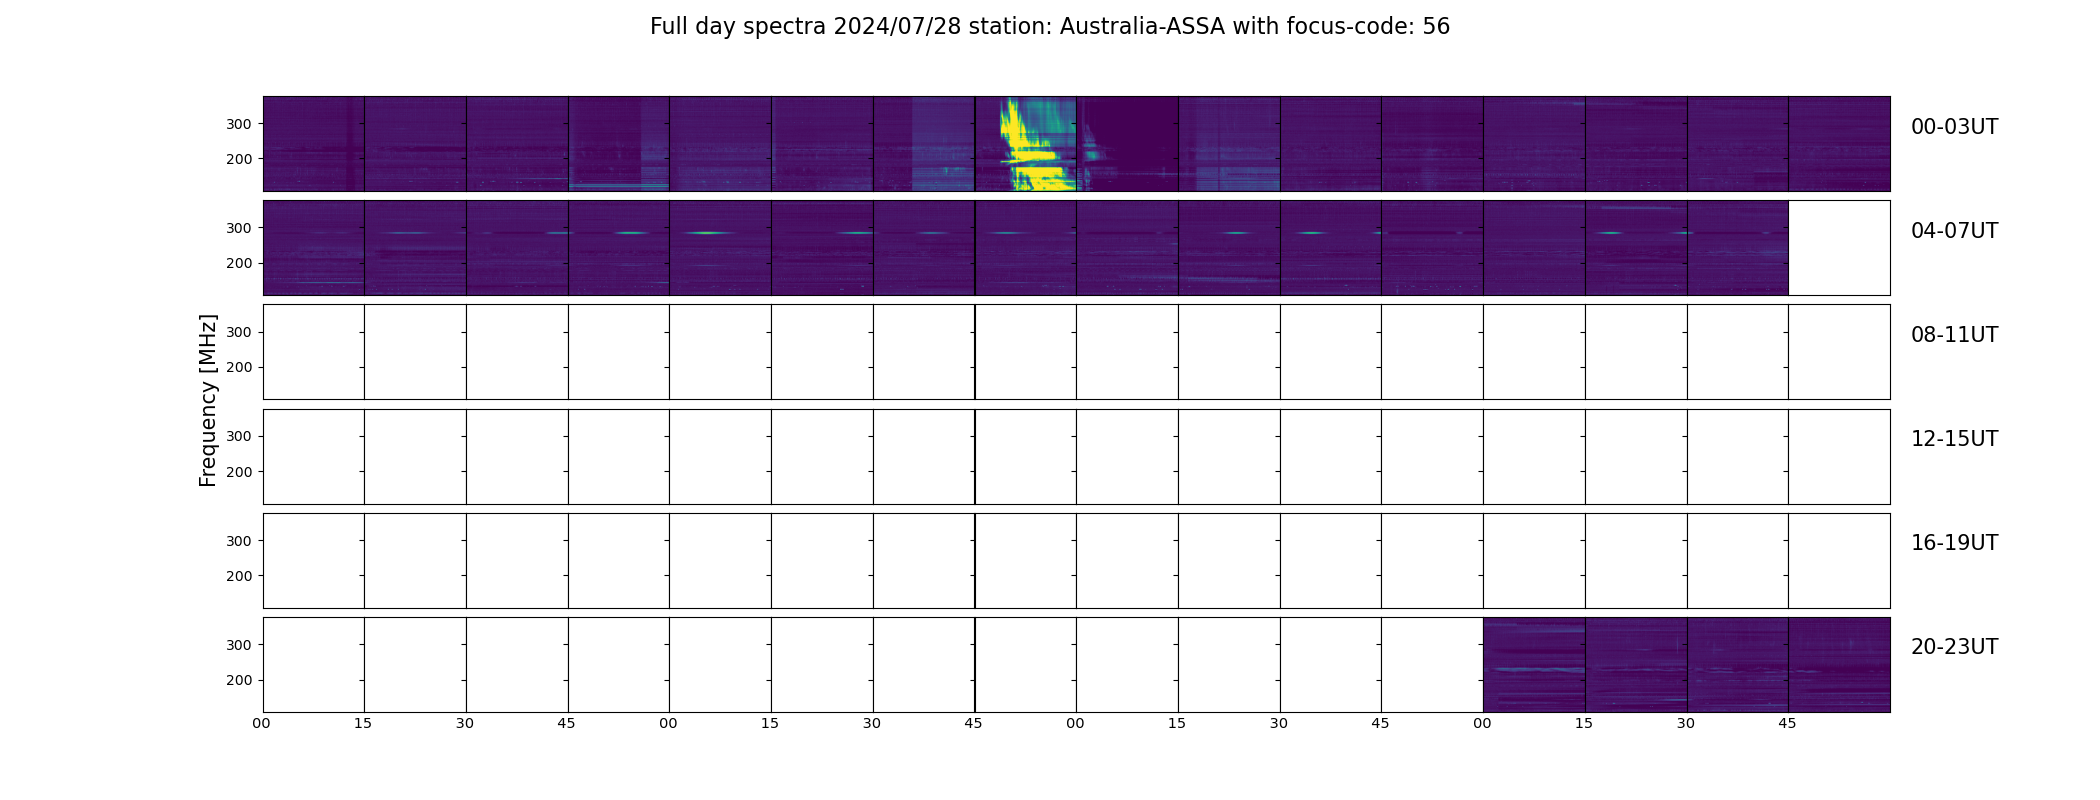2100x800 pixels.
Task: Select the 16-19UT row label
Action: point(1954,543)
